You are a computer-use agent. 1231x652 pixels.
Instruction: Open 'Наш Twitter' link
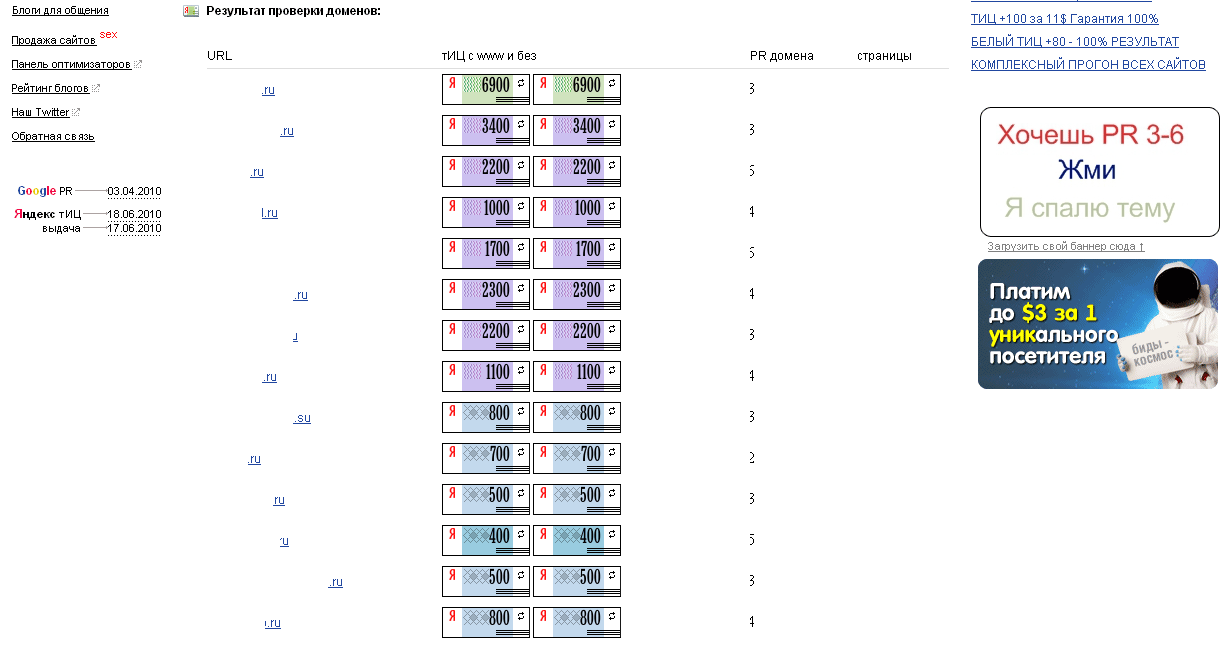(x=40, y=112)
